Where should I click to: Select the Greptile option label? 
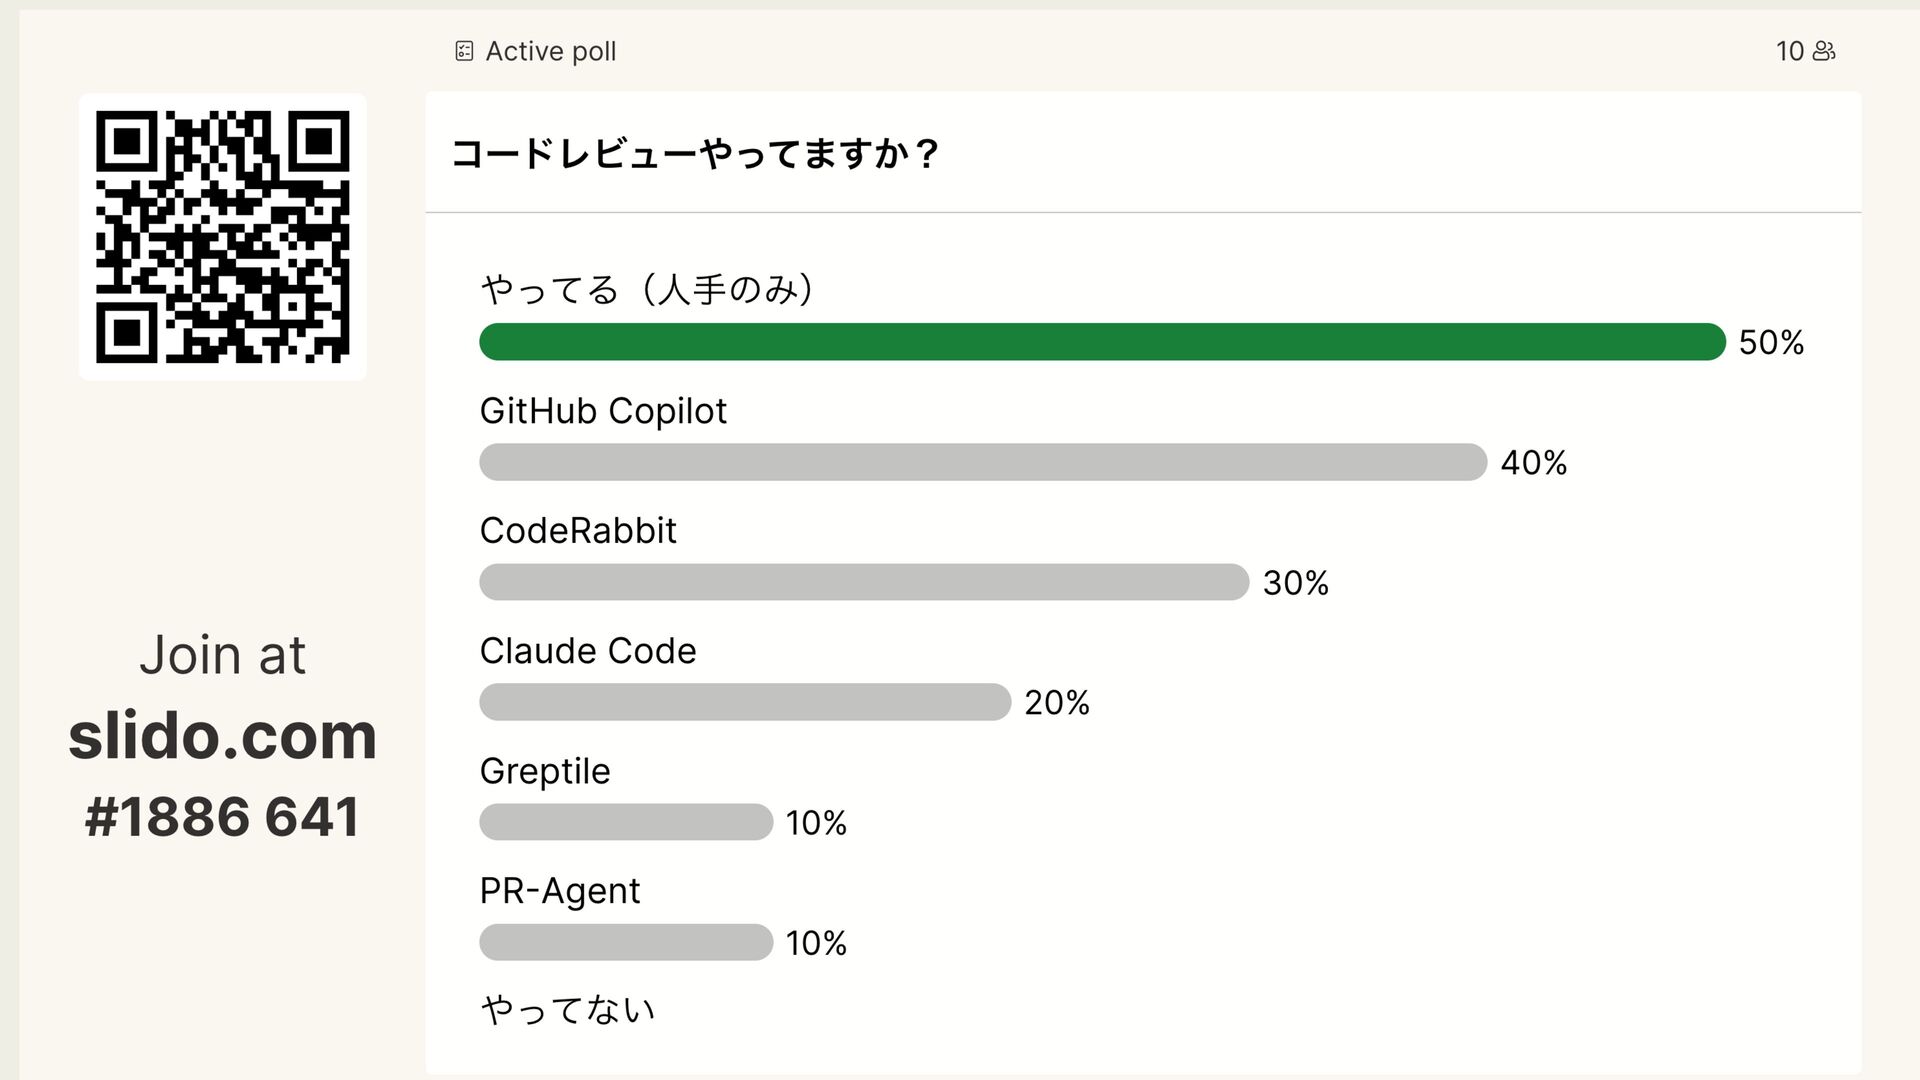point(545,771)
